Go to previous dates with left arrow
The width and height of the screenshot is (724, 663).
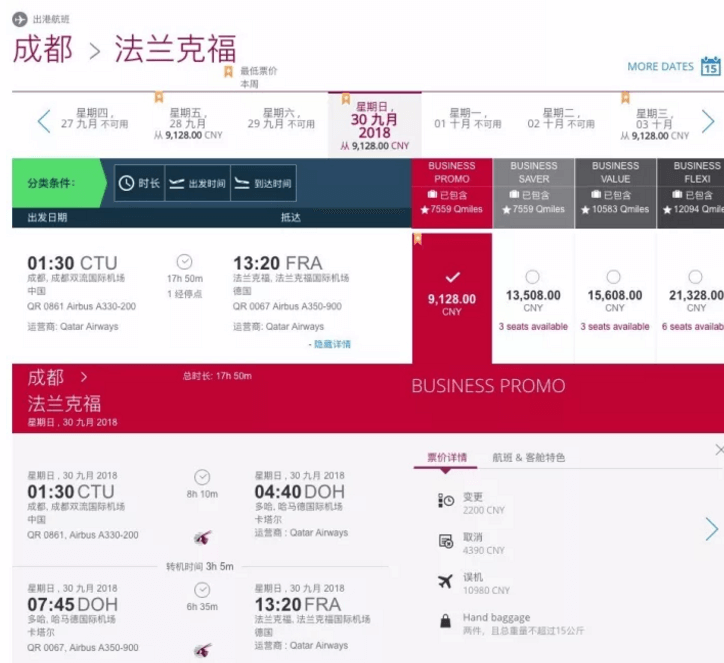pos(44,122)
